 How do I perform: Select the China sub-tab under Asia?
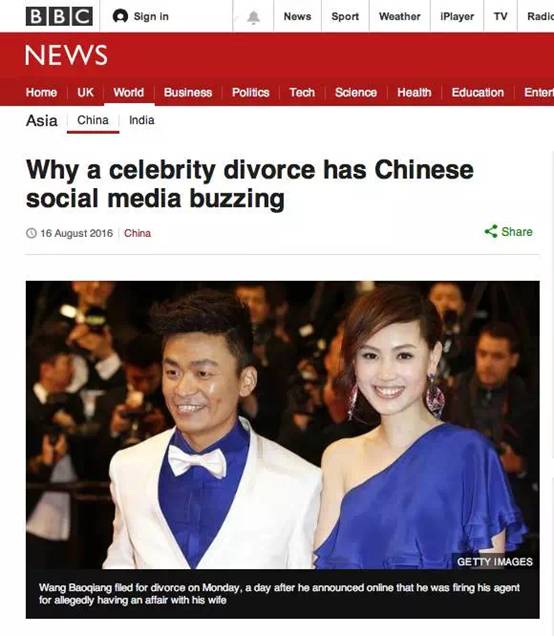93,120
